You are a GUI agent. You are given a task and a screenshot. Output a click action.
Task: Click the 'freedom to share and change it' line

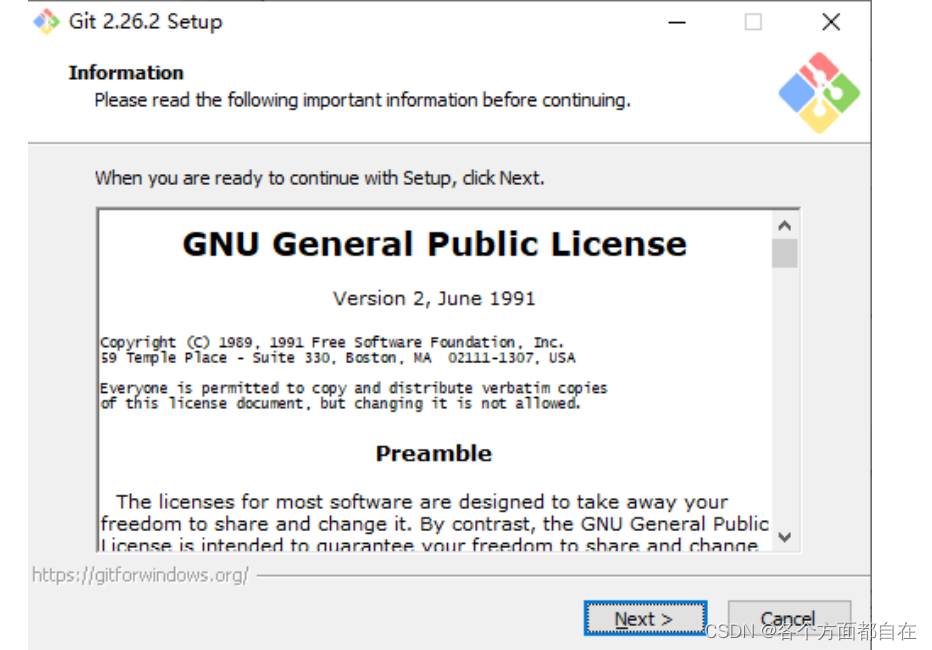[x=434, y=524]
